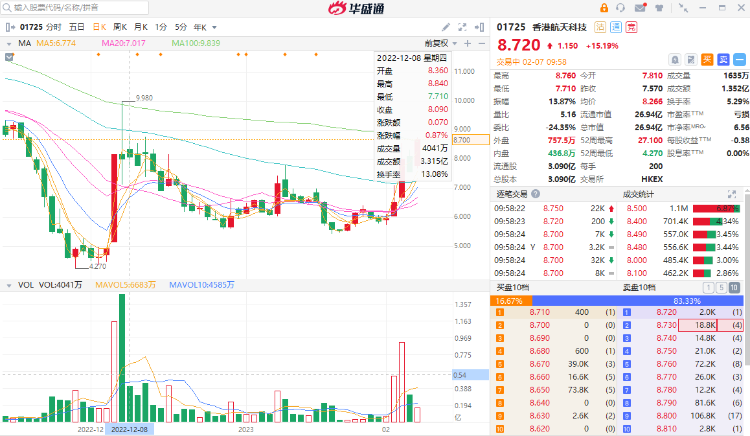750x436 pixels.
Task: Switch to 五日 five-day chart
Action: (x=77, y=27)
